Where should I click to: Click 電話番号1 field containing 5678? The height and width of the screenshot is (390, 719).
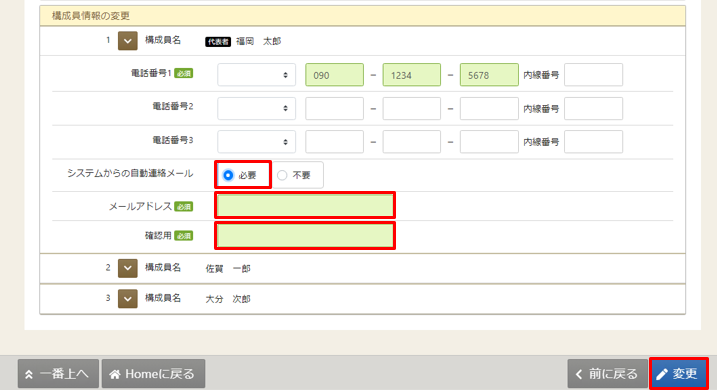tap(489, 75)
